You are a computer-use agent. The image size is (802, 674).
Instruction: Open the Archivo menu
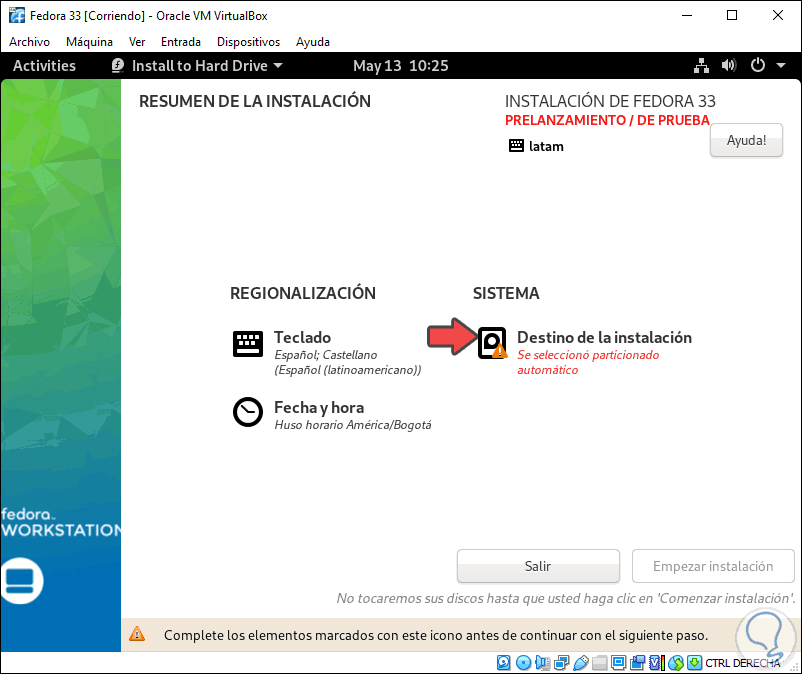pos(29,42)
